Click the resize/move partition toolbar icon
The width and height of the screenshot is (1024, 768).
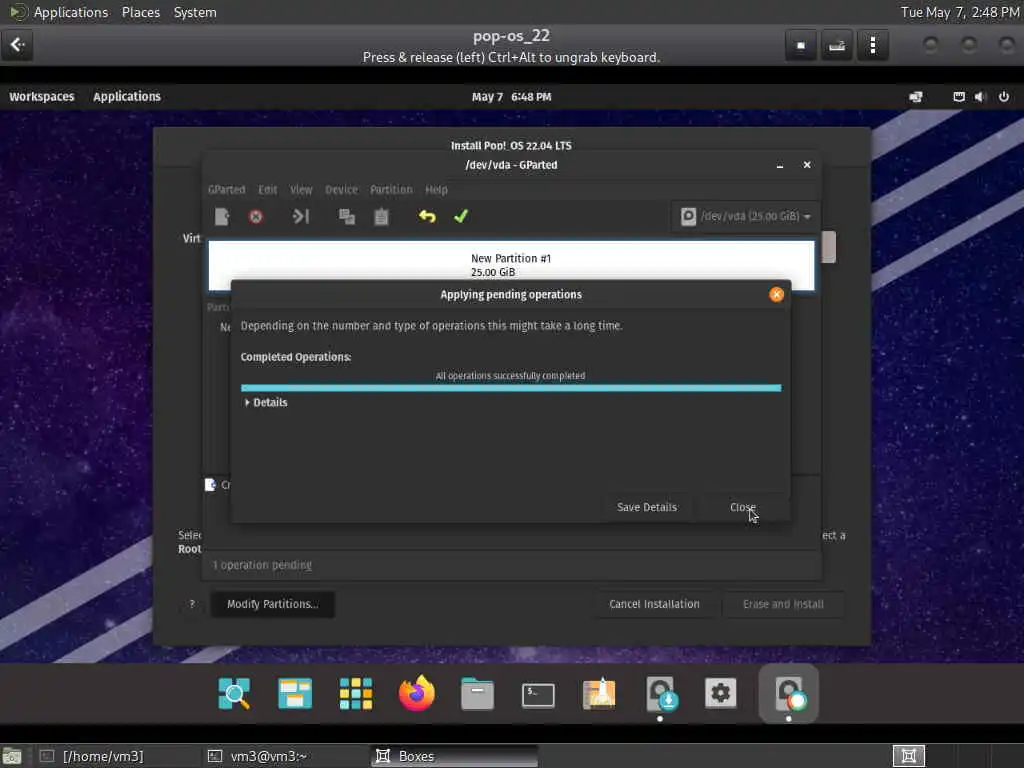tap(300, 216)
